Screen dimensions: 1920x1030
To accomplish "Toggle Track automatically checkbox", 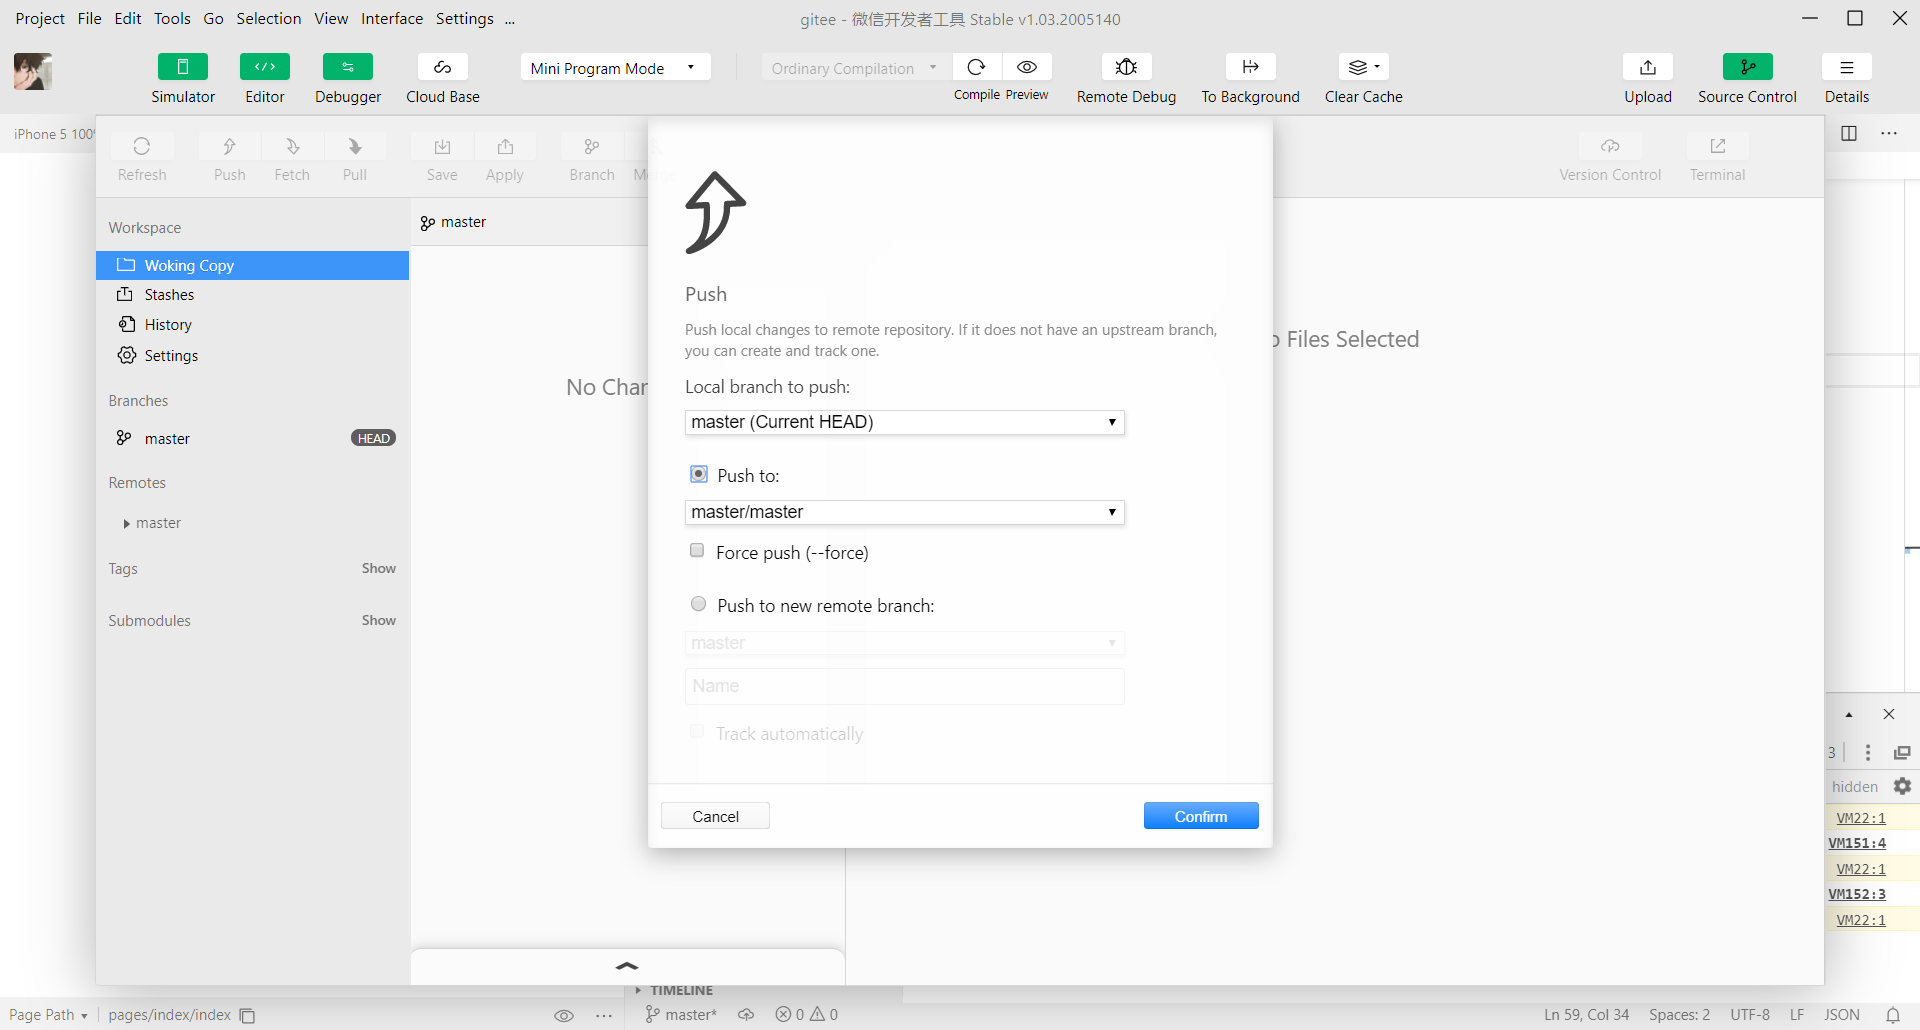I will click(x=697, y=732).
